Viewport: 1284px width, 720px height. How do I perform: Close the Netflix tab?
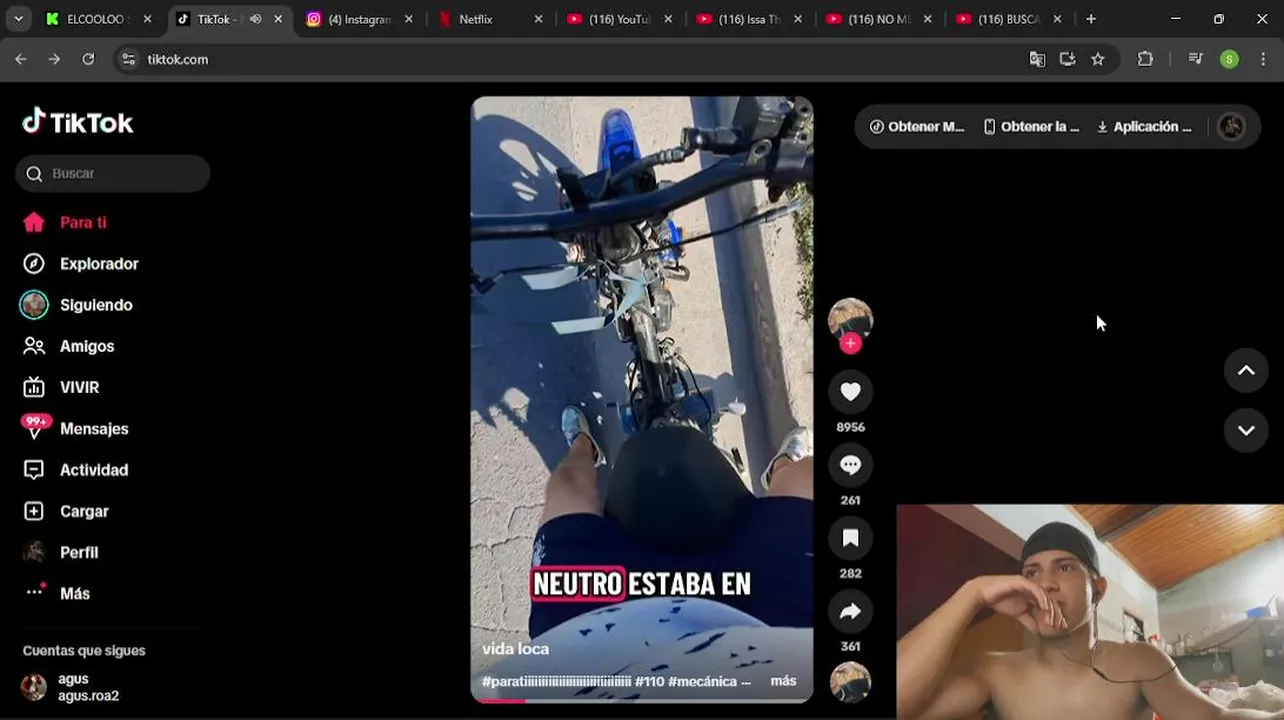538,19
